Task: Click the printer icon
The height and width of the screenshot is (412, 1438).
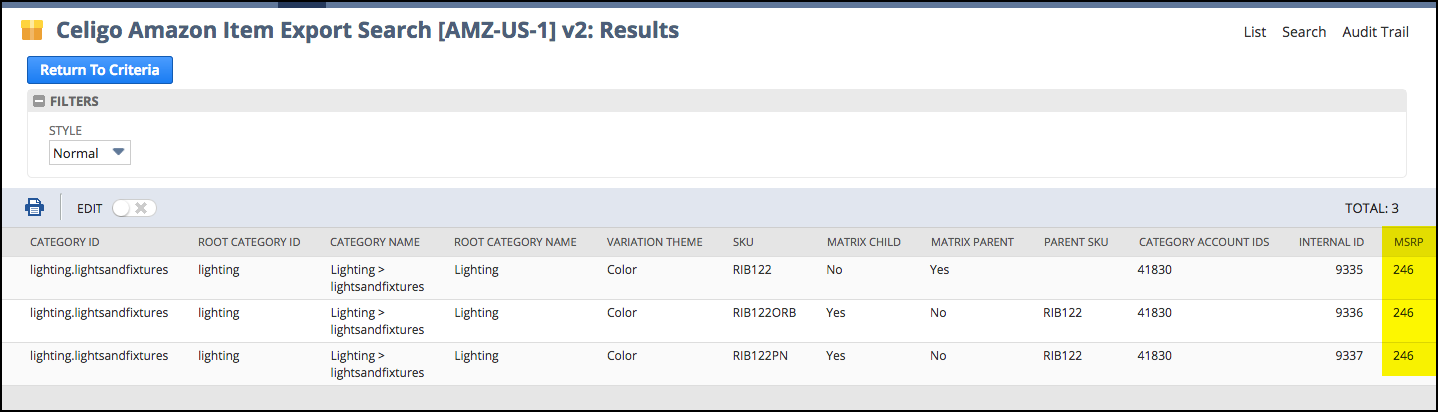Action: click(35, 207)
